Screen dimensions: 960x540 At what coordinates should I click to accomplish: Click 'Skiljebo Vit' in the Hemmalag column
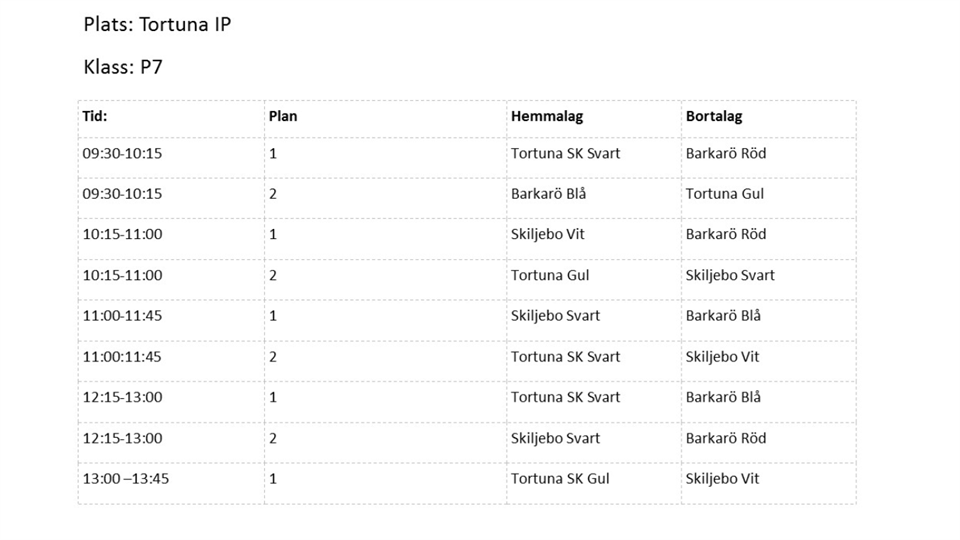coord(547,234)
